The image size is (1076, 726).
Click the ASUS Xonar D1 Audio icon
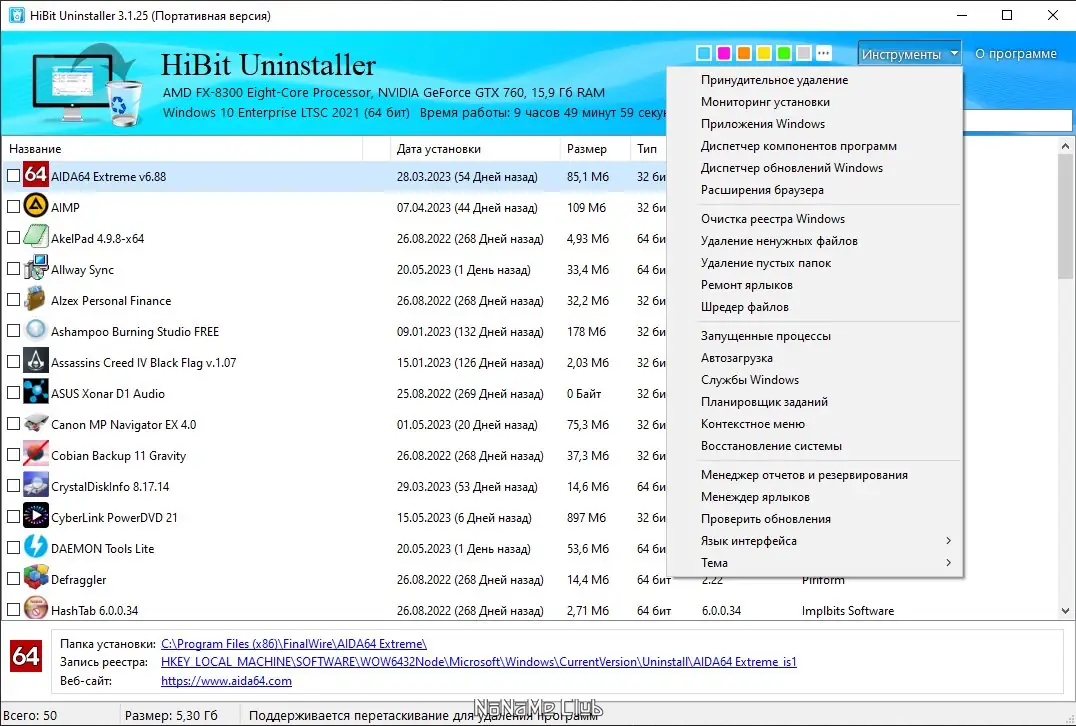pyautogui.click(x=36, y=392)
